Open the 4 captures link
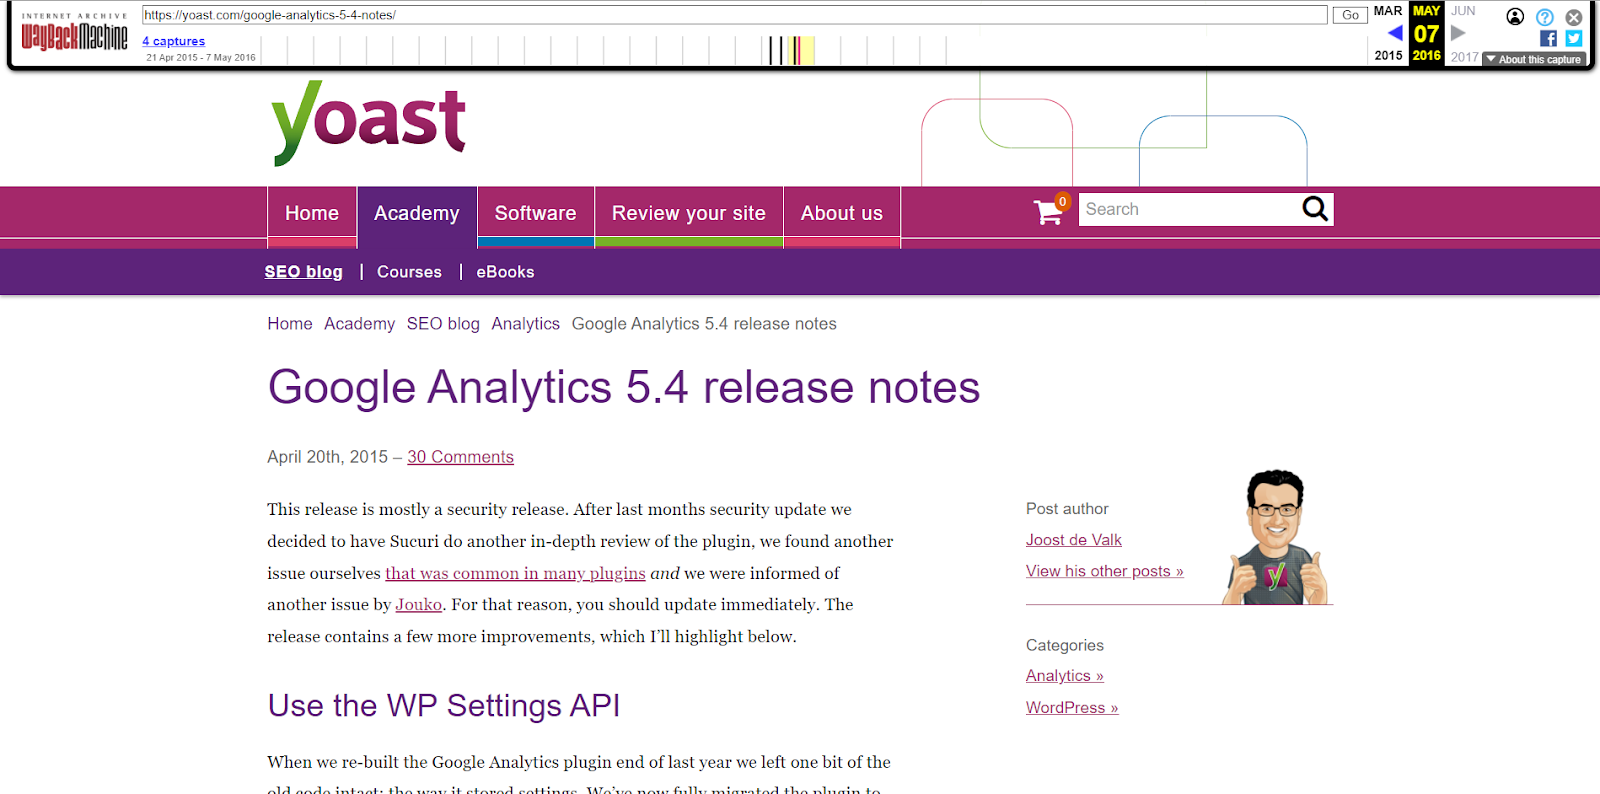The image size is (1600, 794). pos(173,41)
